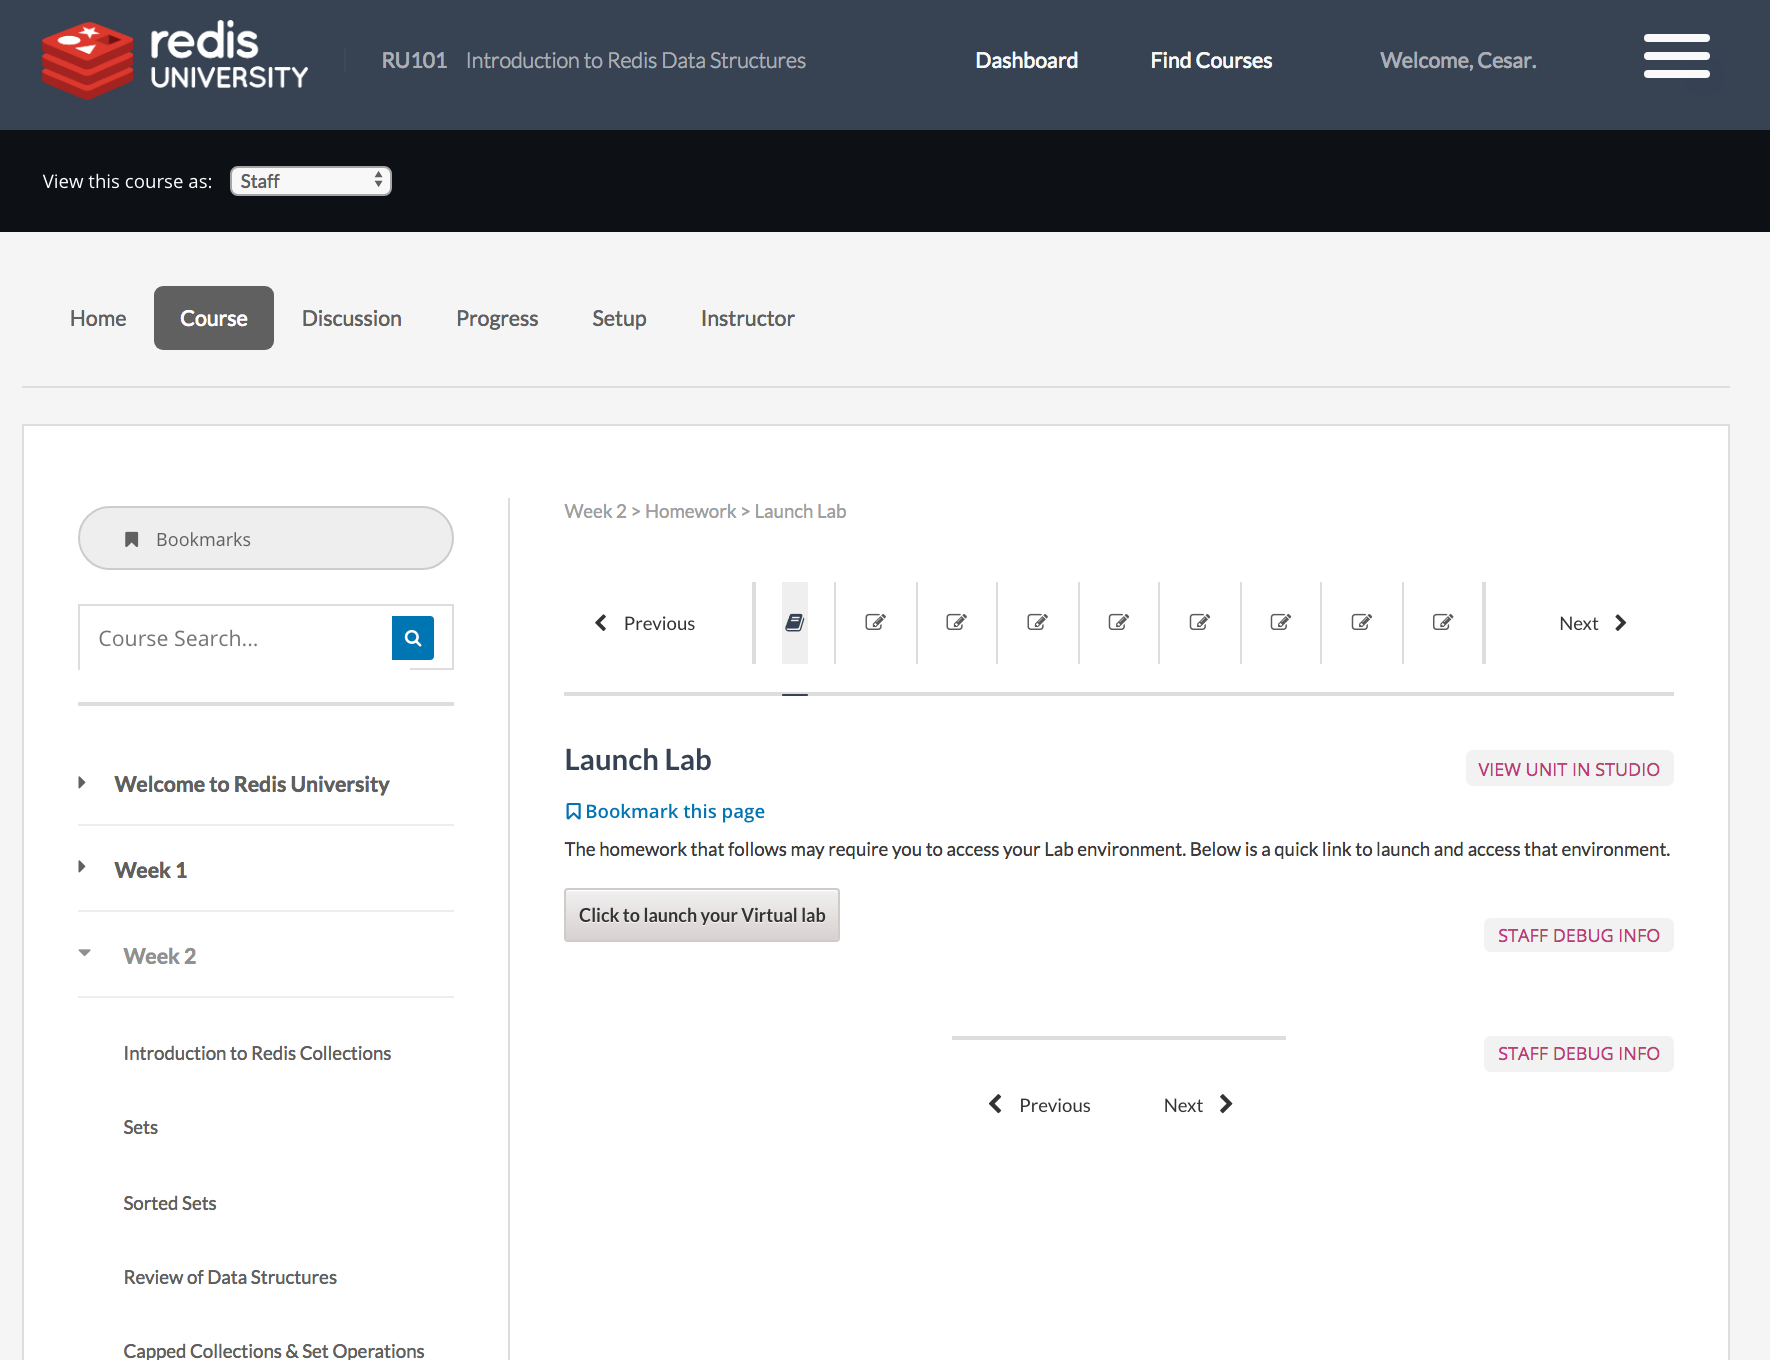Expand Welcome to Redis University section
1770x1360 pixels.
click(251, 784)
